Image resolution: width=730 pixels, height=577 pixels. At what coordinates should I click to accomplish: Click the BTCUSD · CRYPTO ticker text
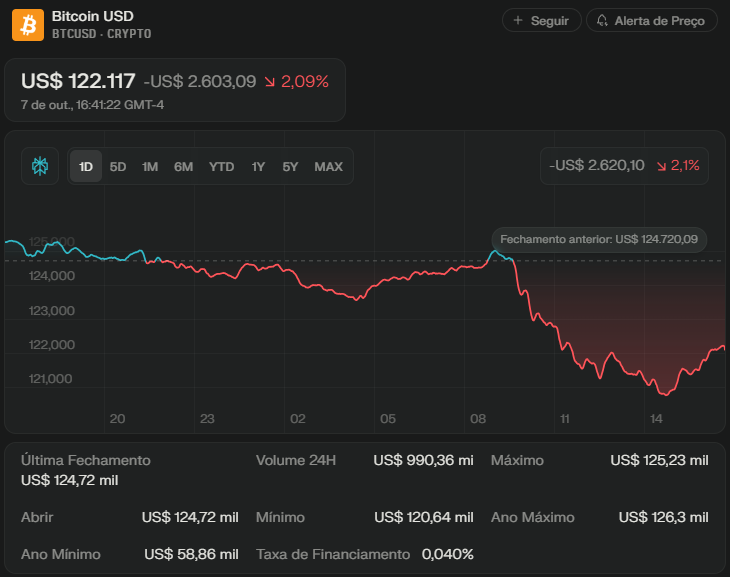[101, 34]
